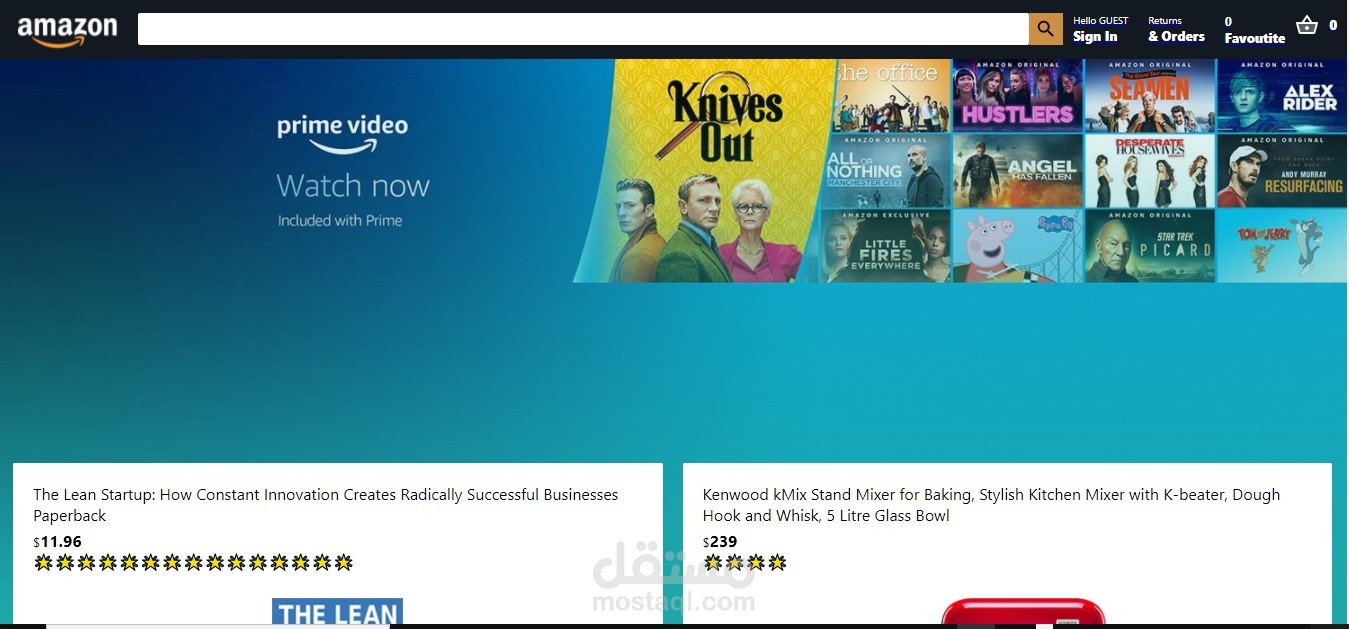The image size is (1349, 629).
Task: Click The Lean Startup price 11.96
Action: 58,542
